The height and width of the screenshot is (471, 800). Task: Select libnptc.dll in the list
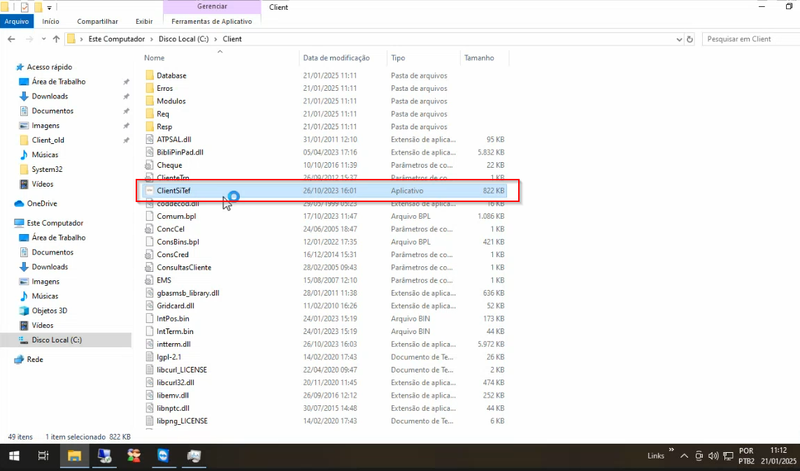click(x=173, y=408)
